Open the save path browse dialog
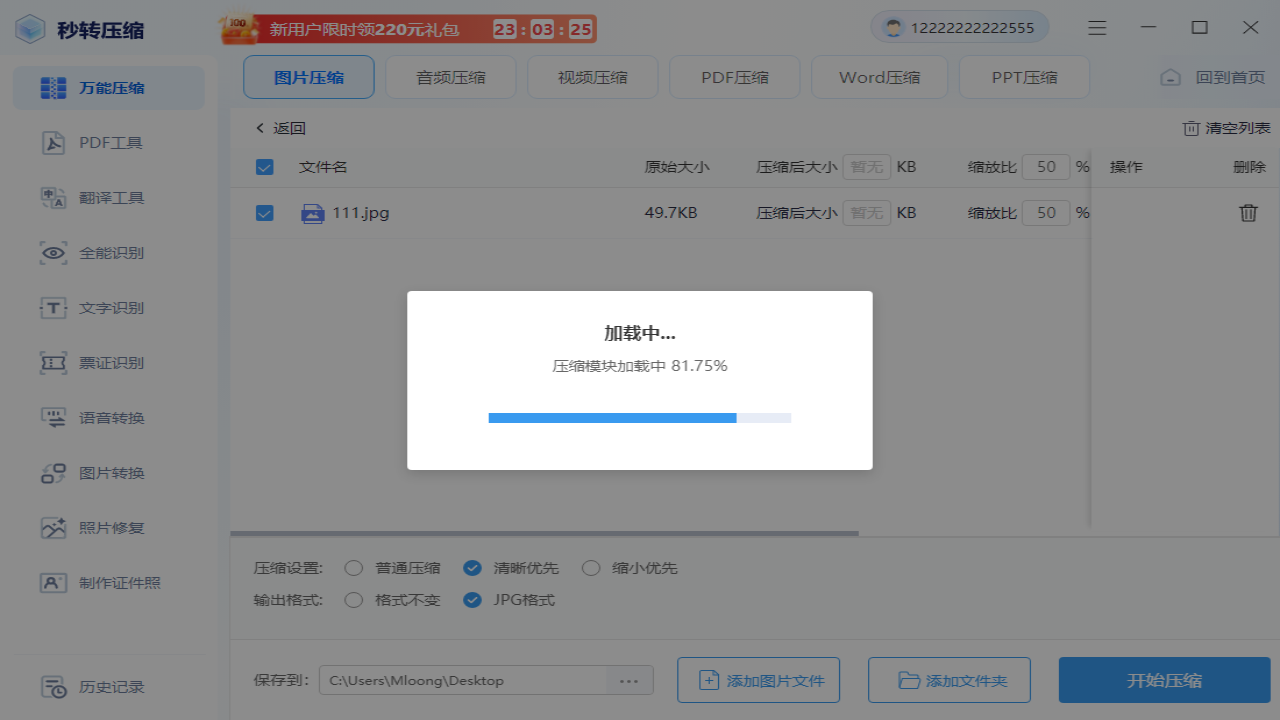The image size is (1280, 720). tap(628, 680)
